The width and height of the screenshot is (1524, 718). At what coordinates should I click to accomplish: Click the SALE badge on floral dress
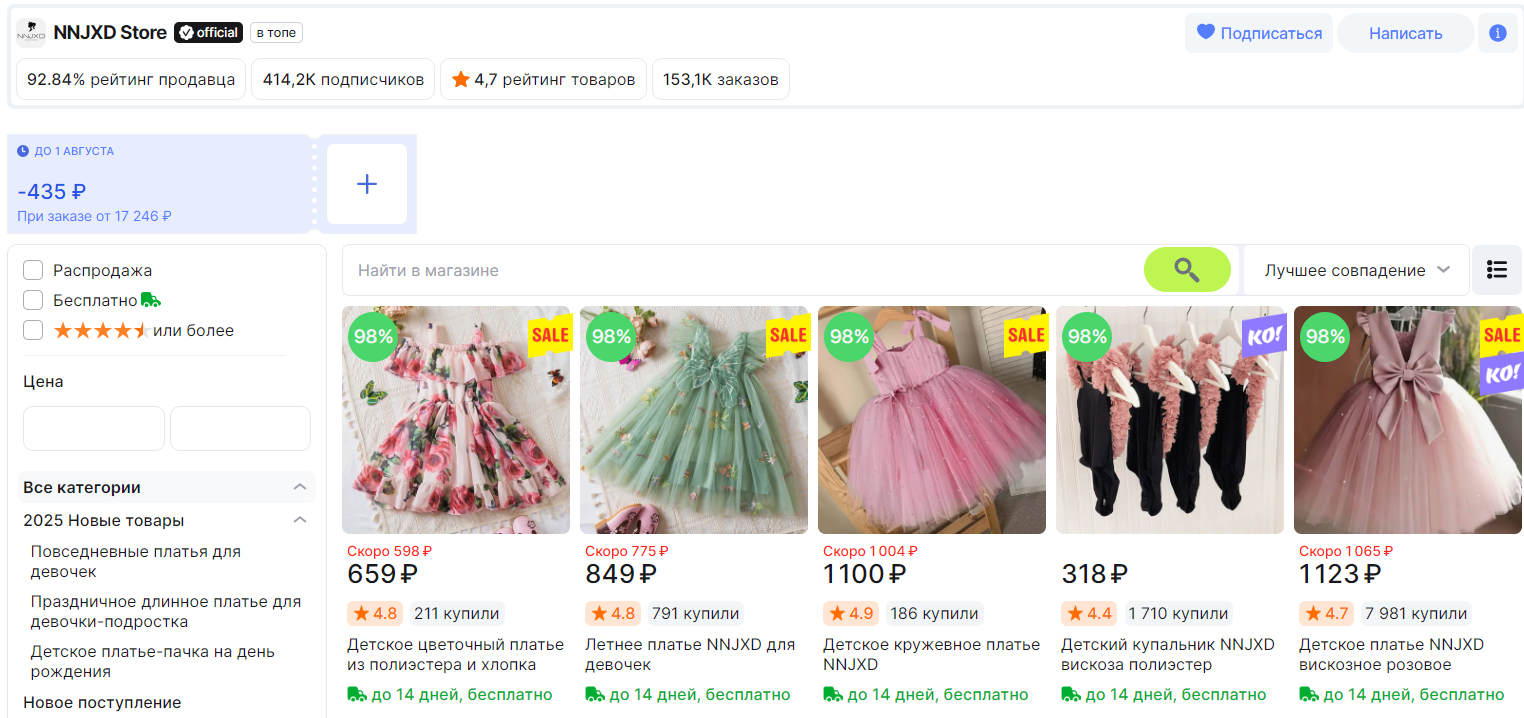click(x=549, y=336)
